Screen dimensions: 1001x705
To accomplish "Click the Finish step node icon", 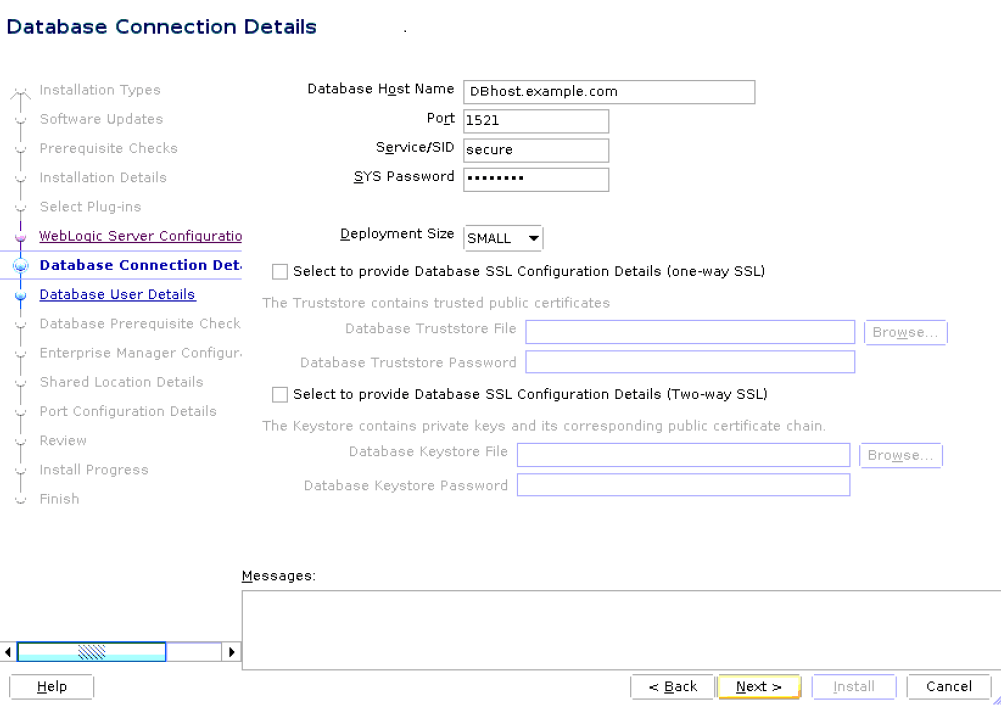I will coord(22,498).
